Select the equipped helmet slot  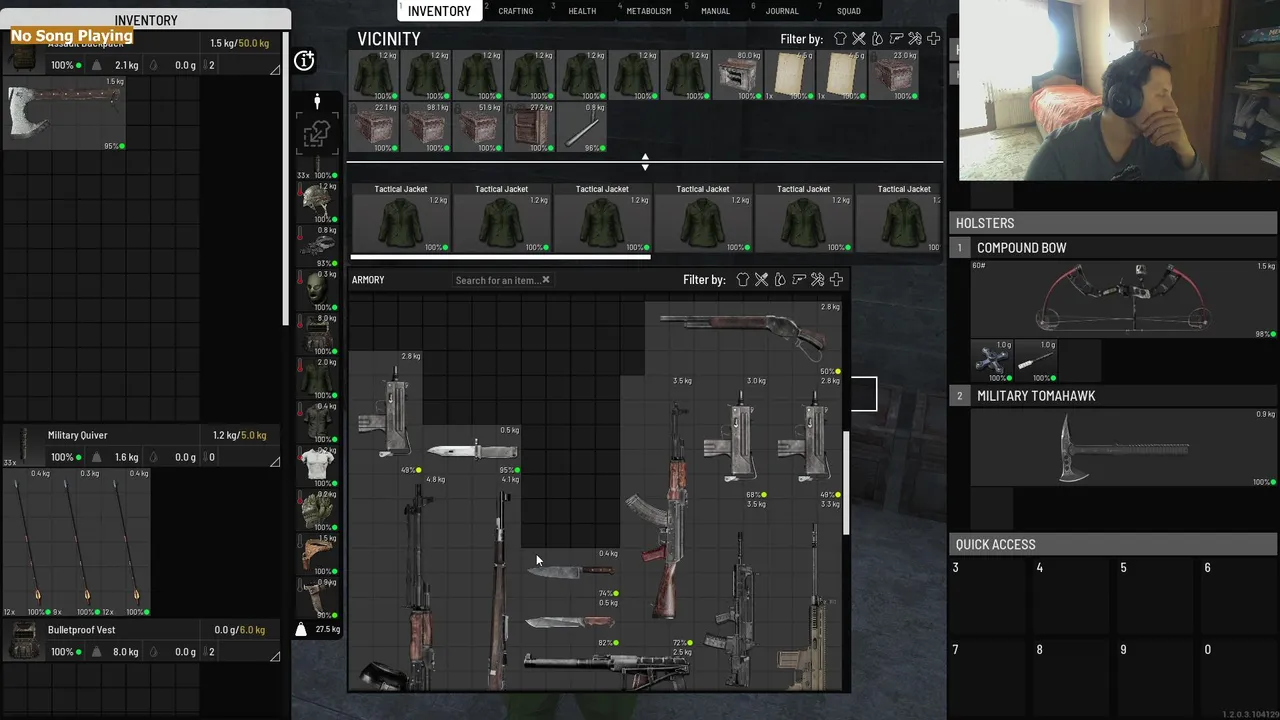pos(318,201)
